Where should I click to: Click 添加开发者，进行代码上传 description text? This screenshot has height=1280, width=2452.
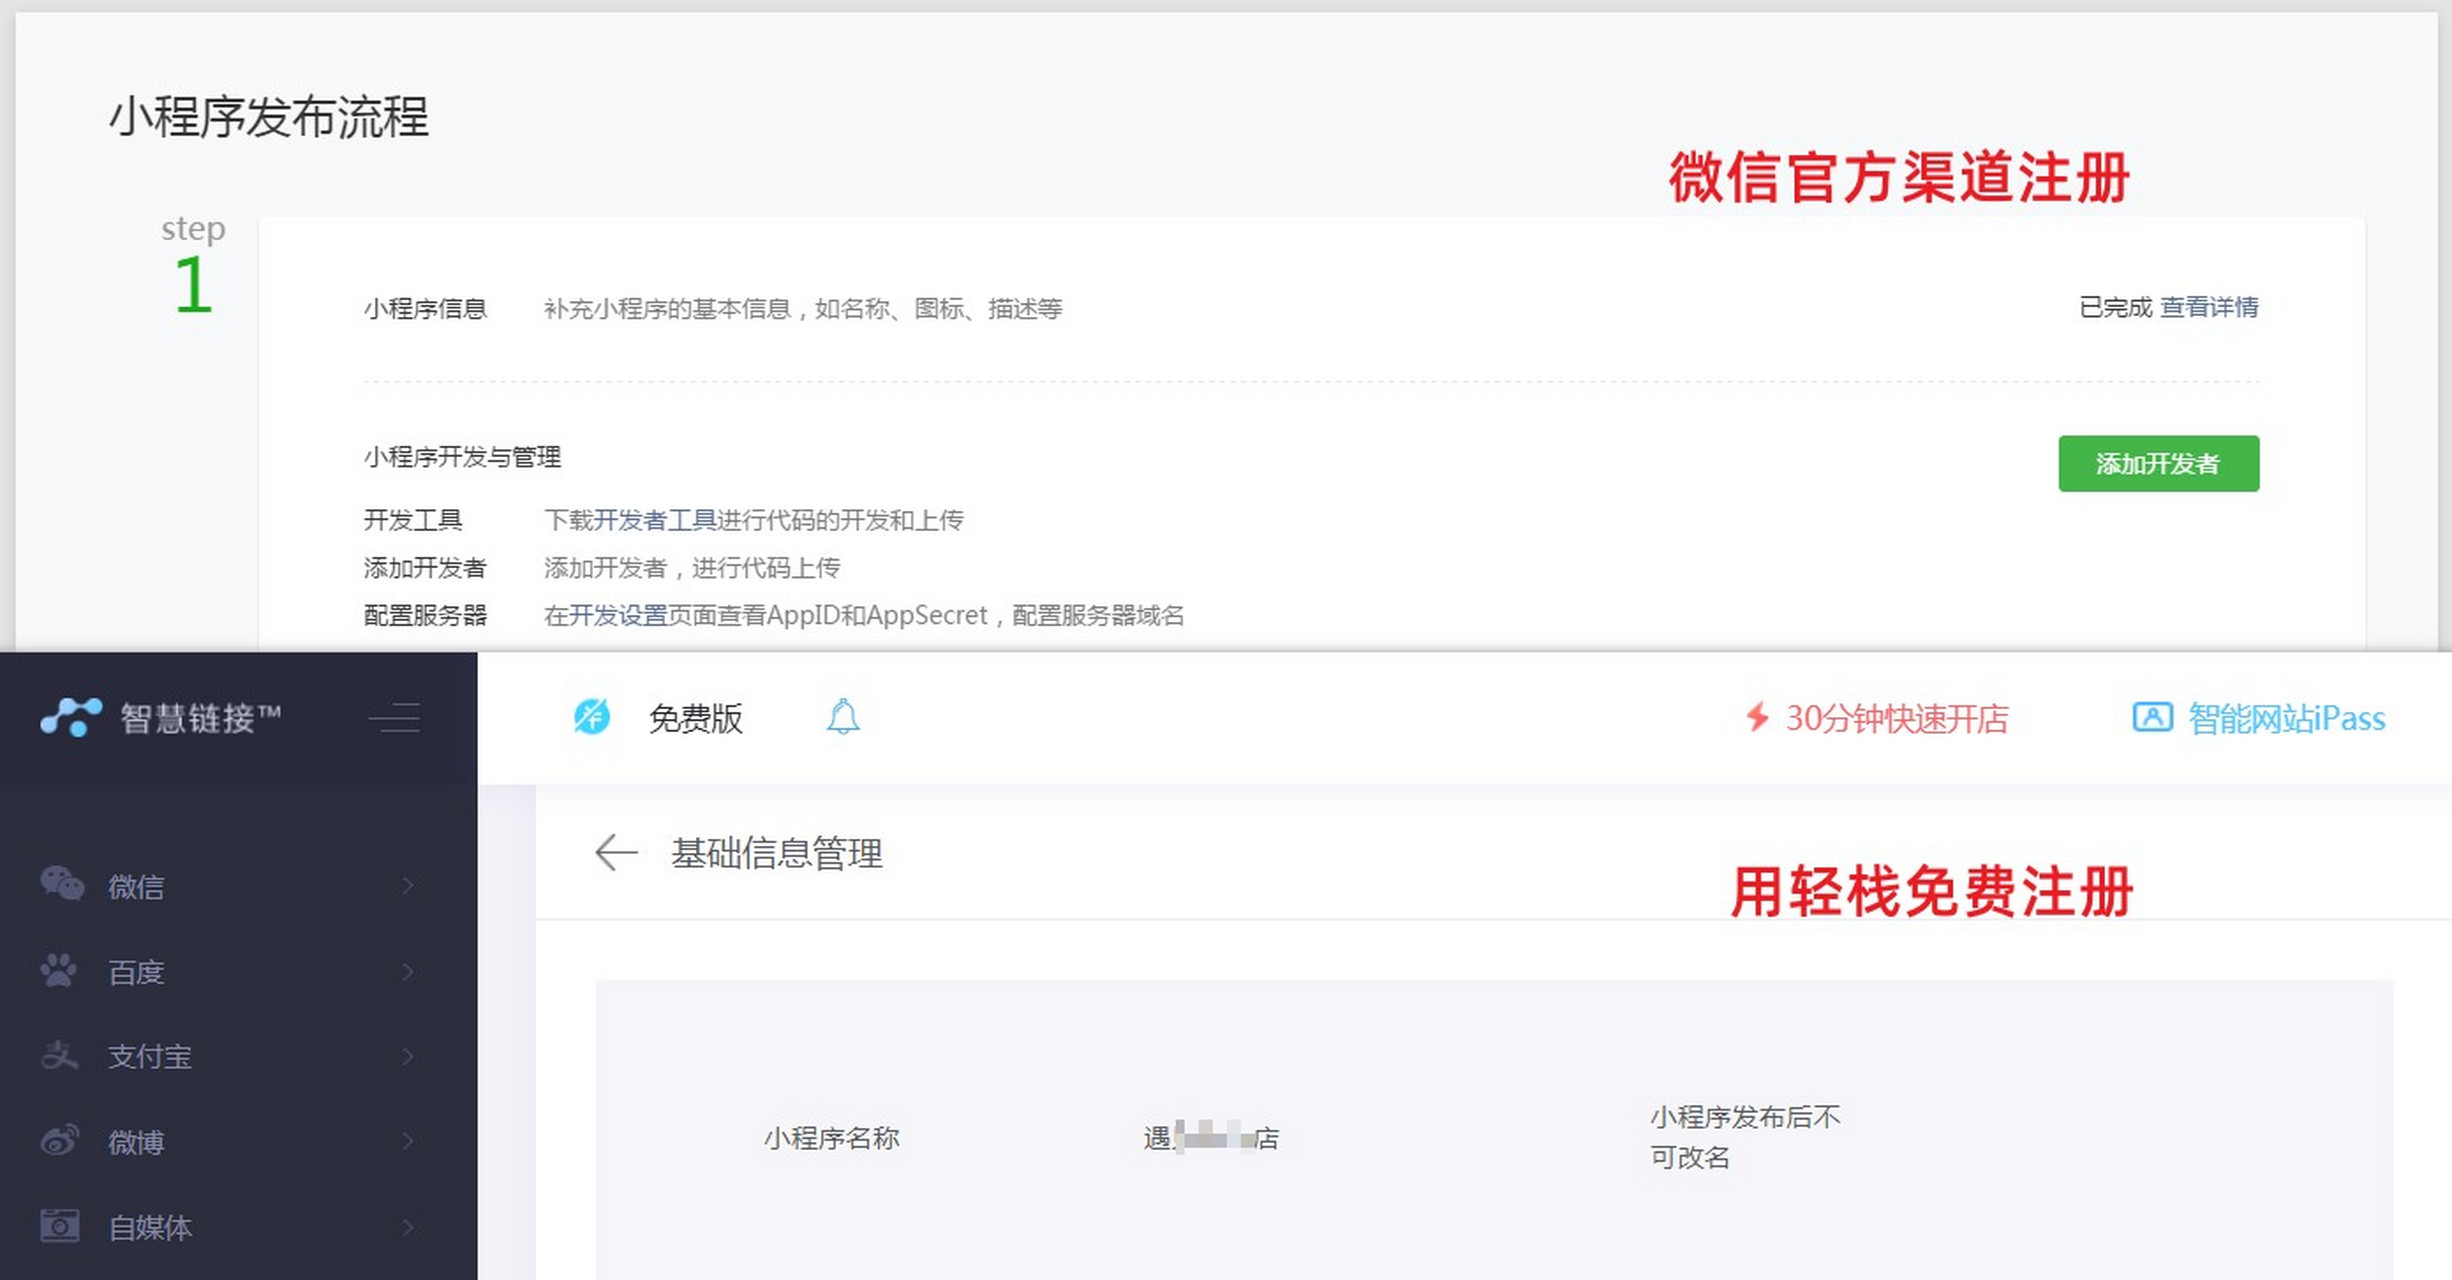pos(692,568)
